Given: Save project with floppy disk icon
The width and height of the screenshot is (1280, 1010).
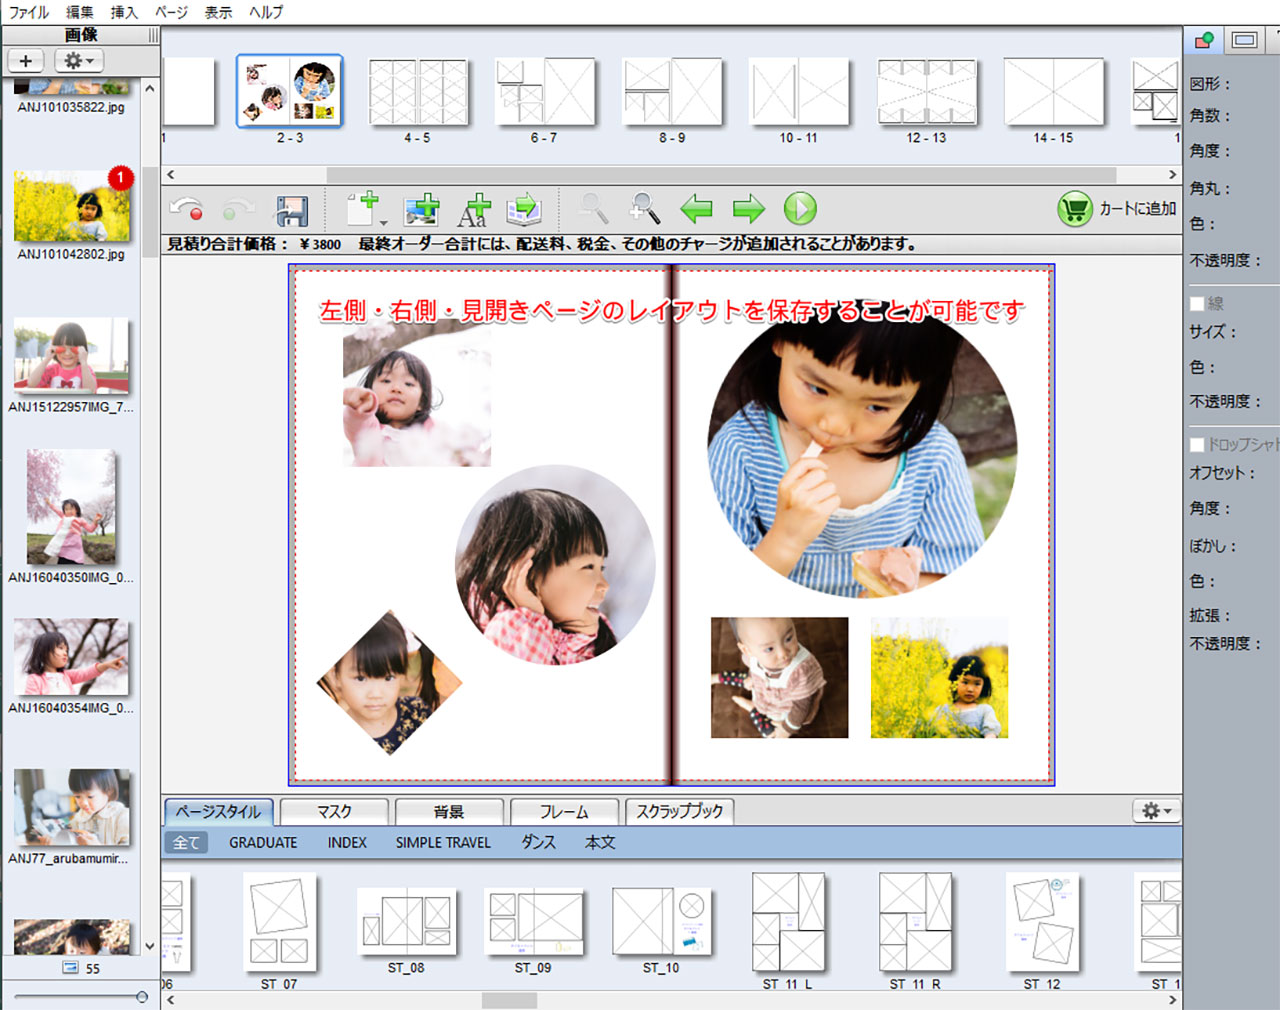Looking at the screenshot, I should tap(291, 210).
